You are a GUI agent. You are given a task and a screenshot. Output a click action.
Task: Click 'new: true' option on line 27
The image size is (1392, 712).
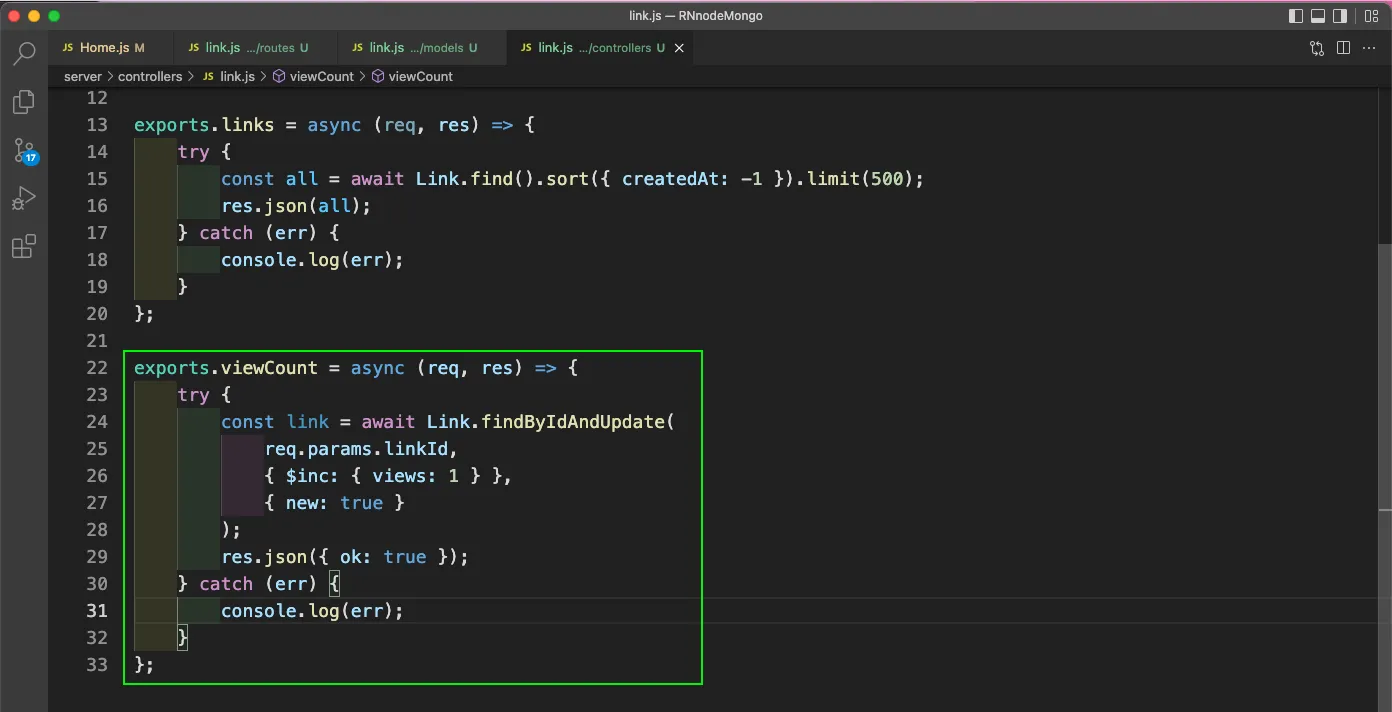pyautogui.click(x=334, y=503)
